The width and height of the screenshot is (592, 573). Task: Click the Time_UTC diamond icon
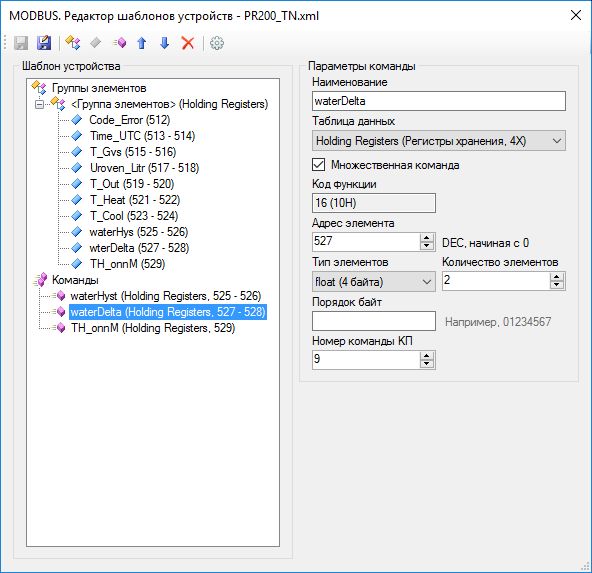77,136
